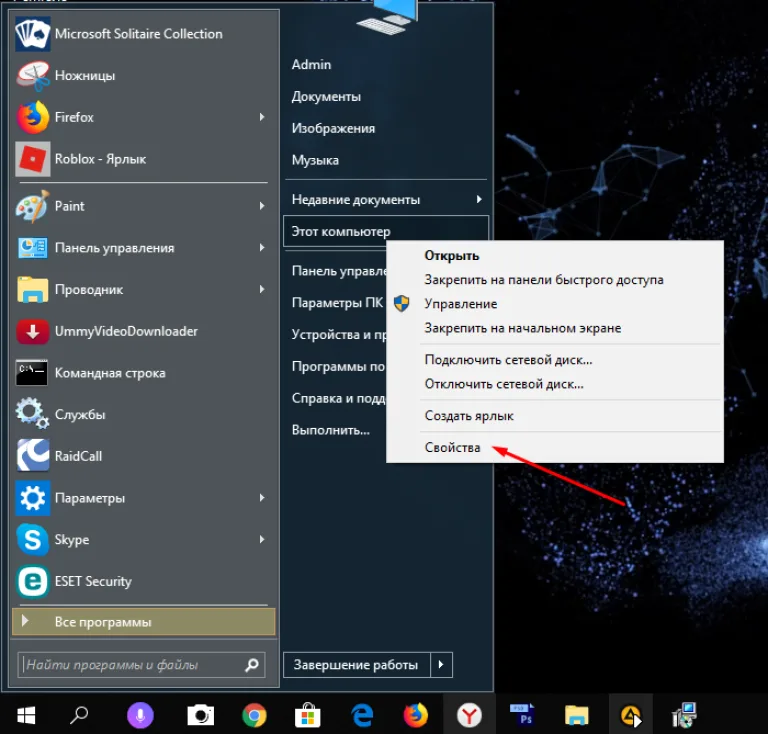Launch the Scissors (Ножницы) snipping icon
Viewport: 768px width, 734px height.
point(32,75)
